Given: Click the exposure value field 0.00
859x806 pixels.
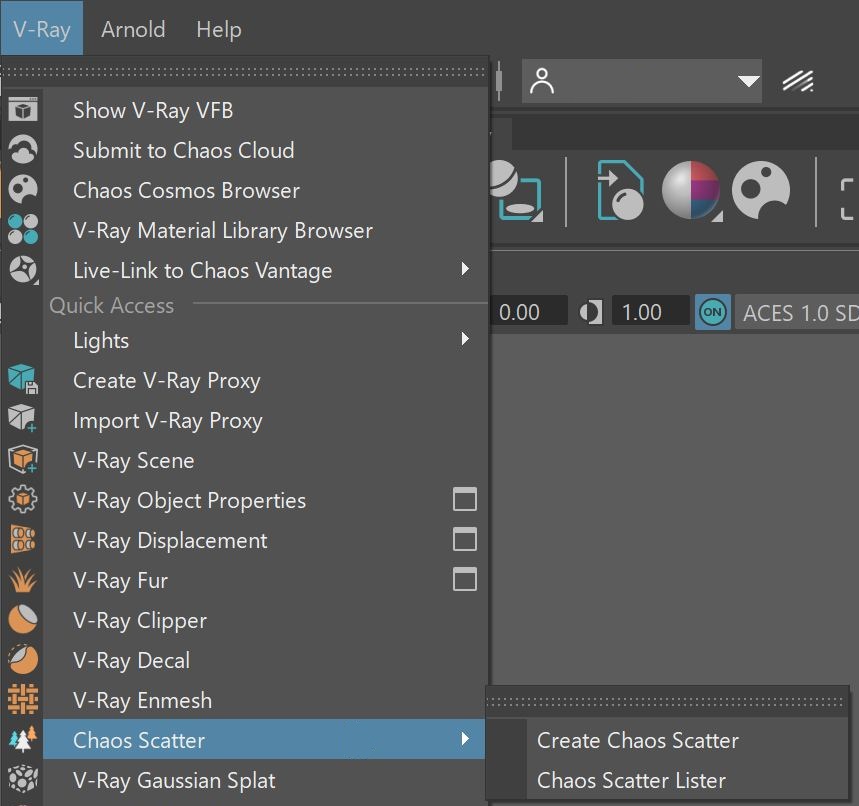Looking at the screenshot, I should tap(528, 311).
